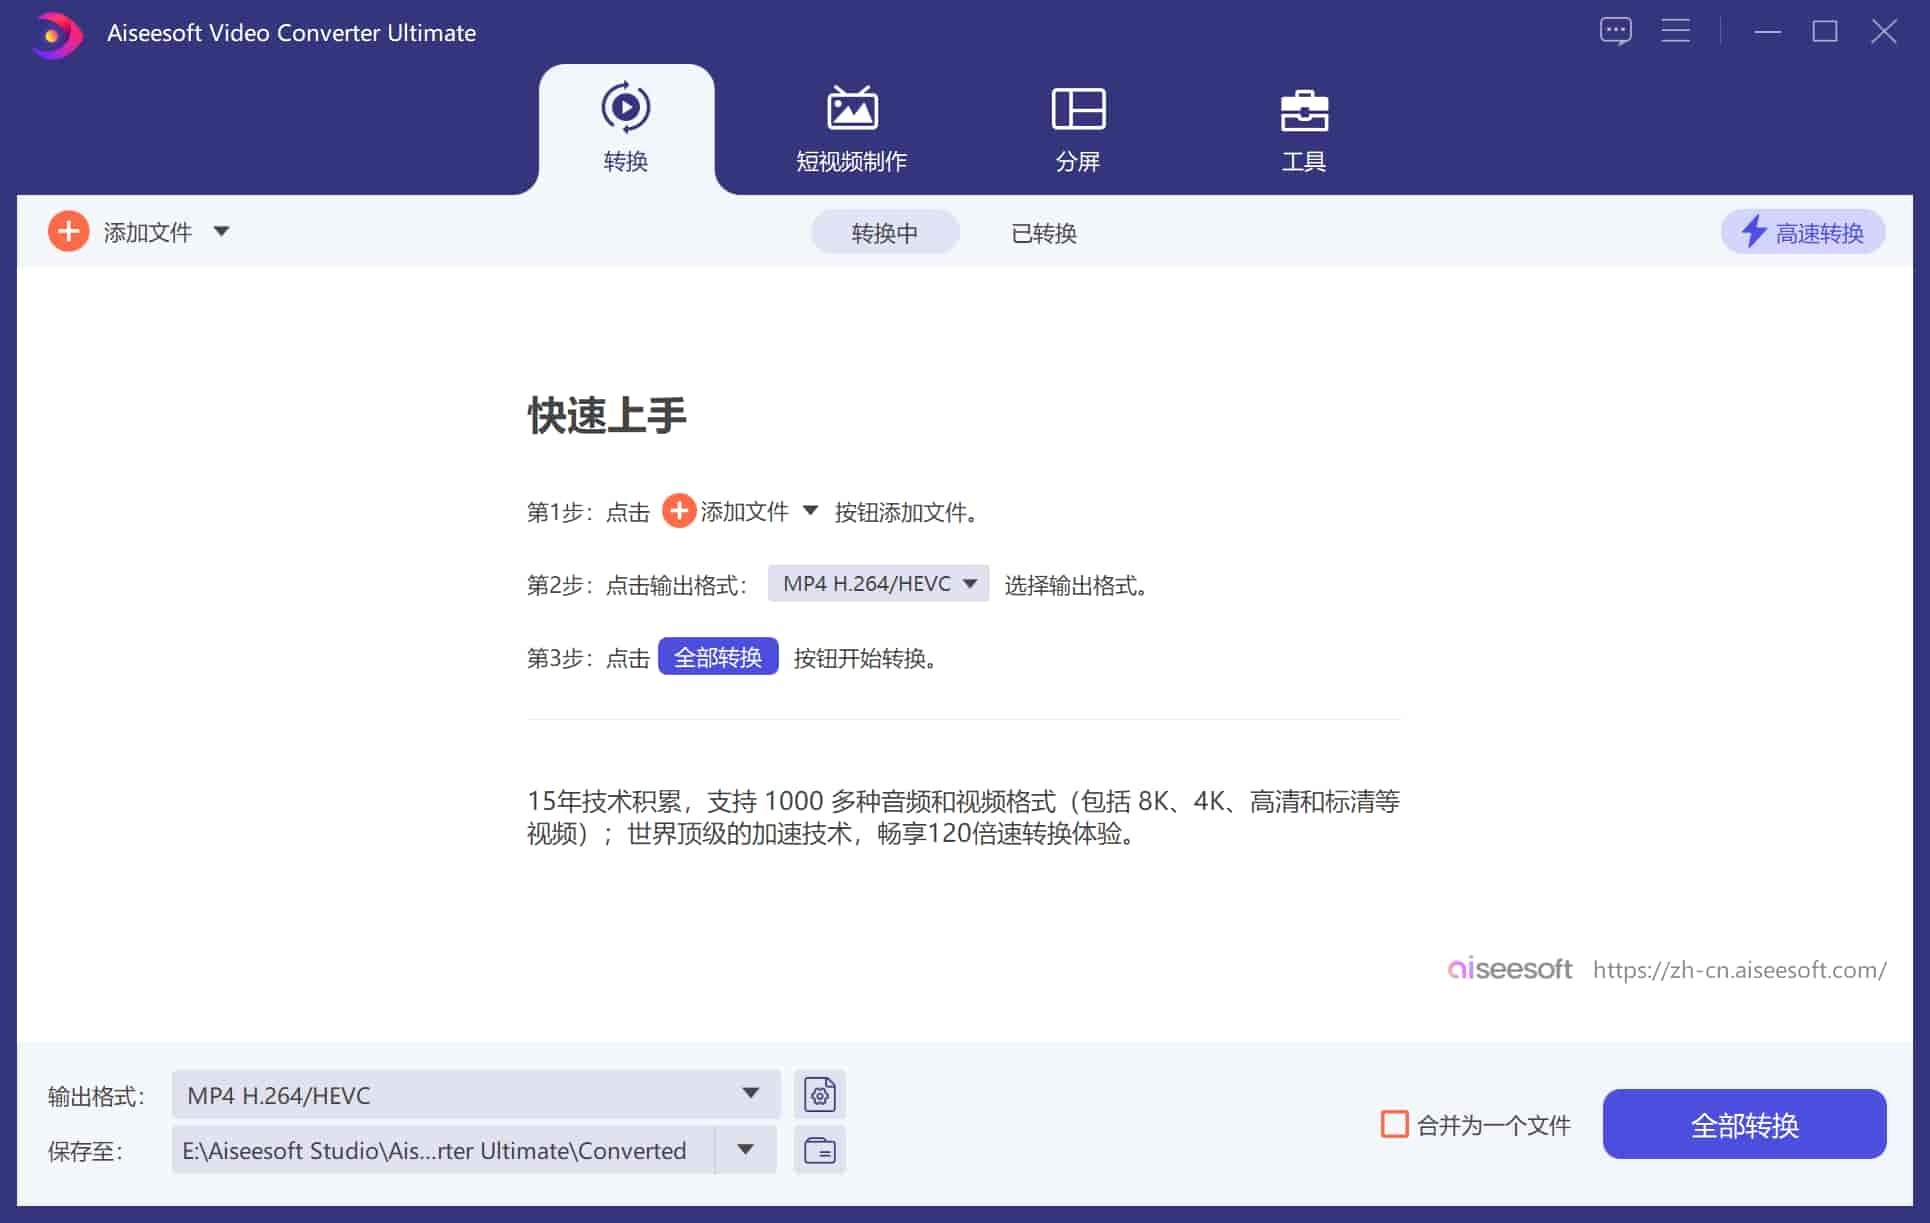Click the orange add-file plus icon
The height and width of the screenshot is (1223, 1930).
tap(68, 231)
